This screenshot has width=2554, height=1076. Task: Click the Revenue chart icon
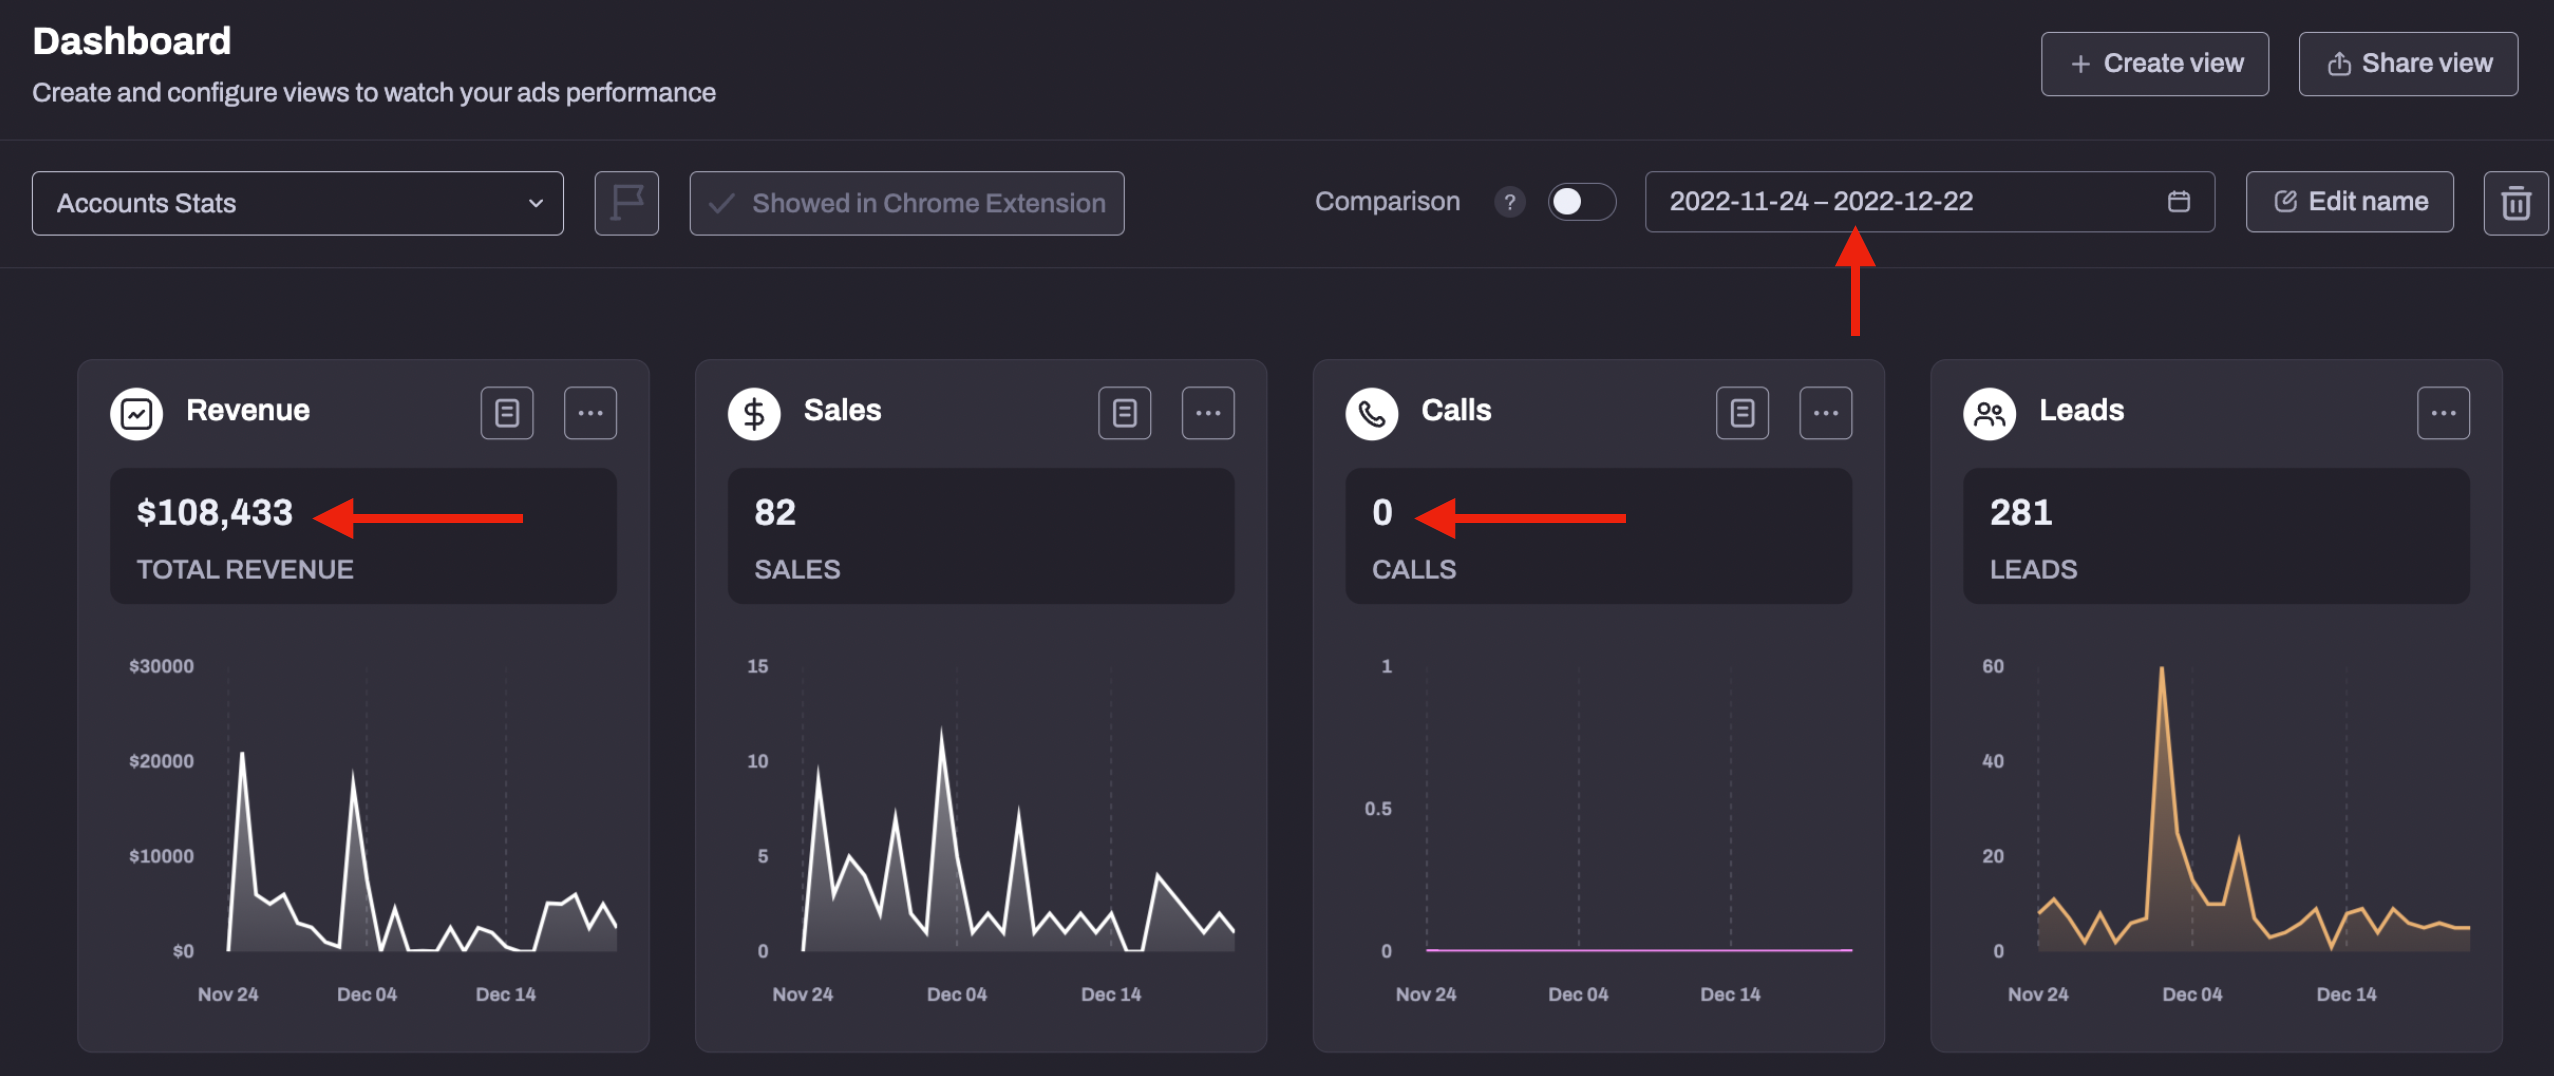click(137, 412)
